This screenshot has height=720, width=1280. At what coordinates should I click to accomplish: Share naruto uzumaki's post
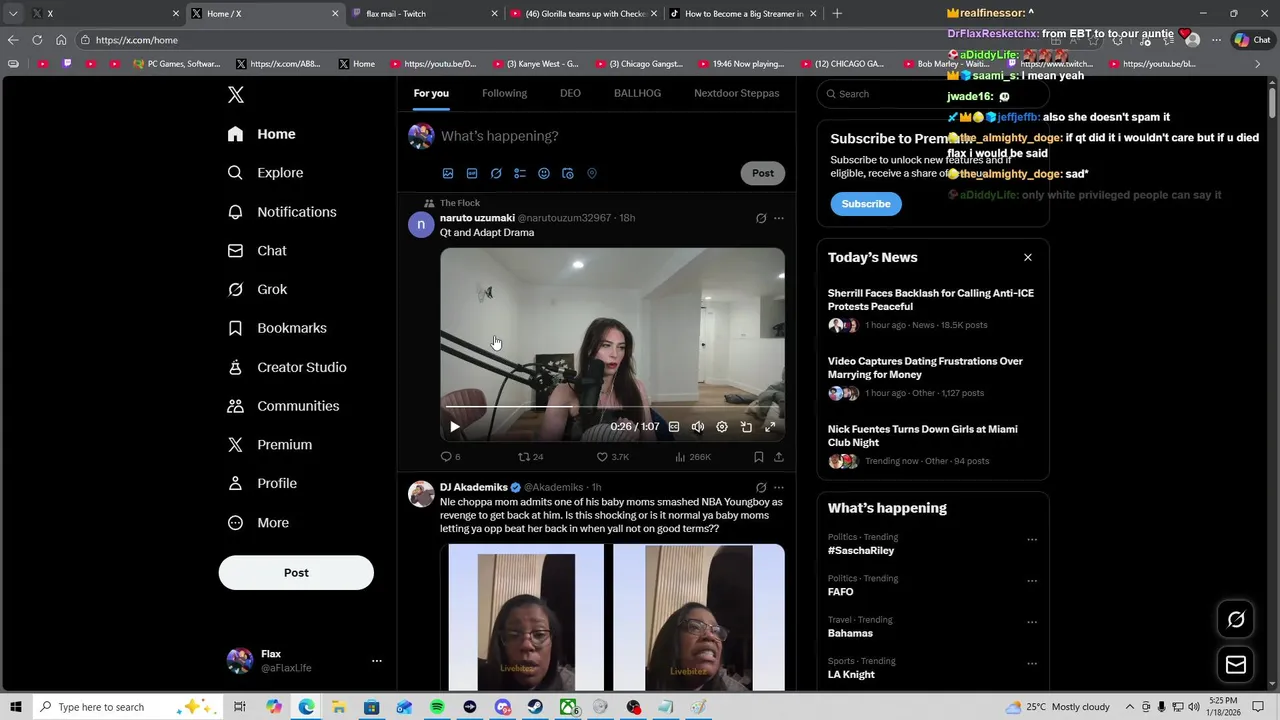tap(779, 457)
